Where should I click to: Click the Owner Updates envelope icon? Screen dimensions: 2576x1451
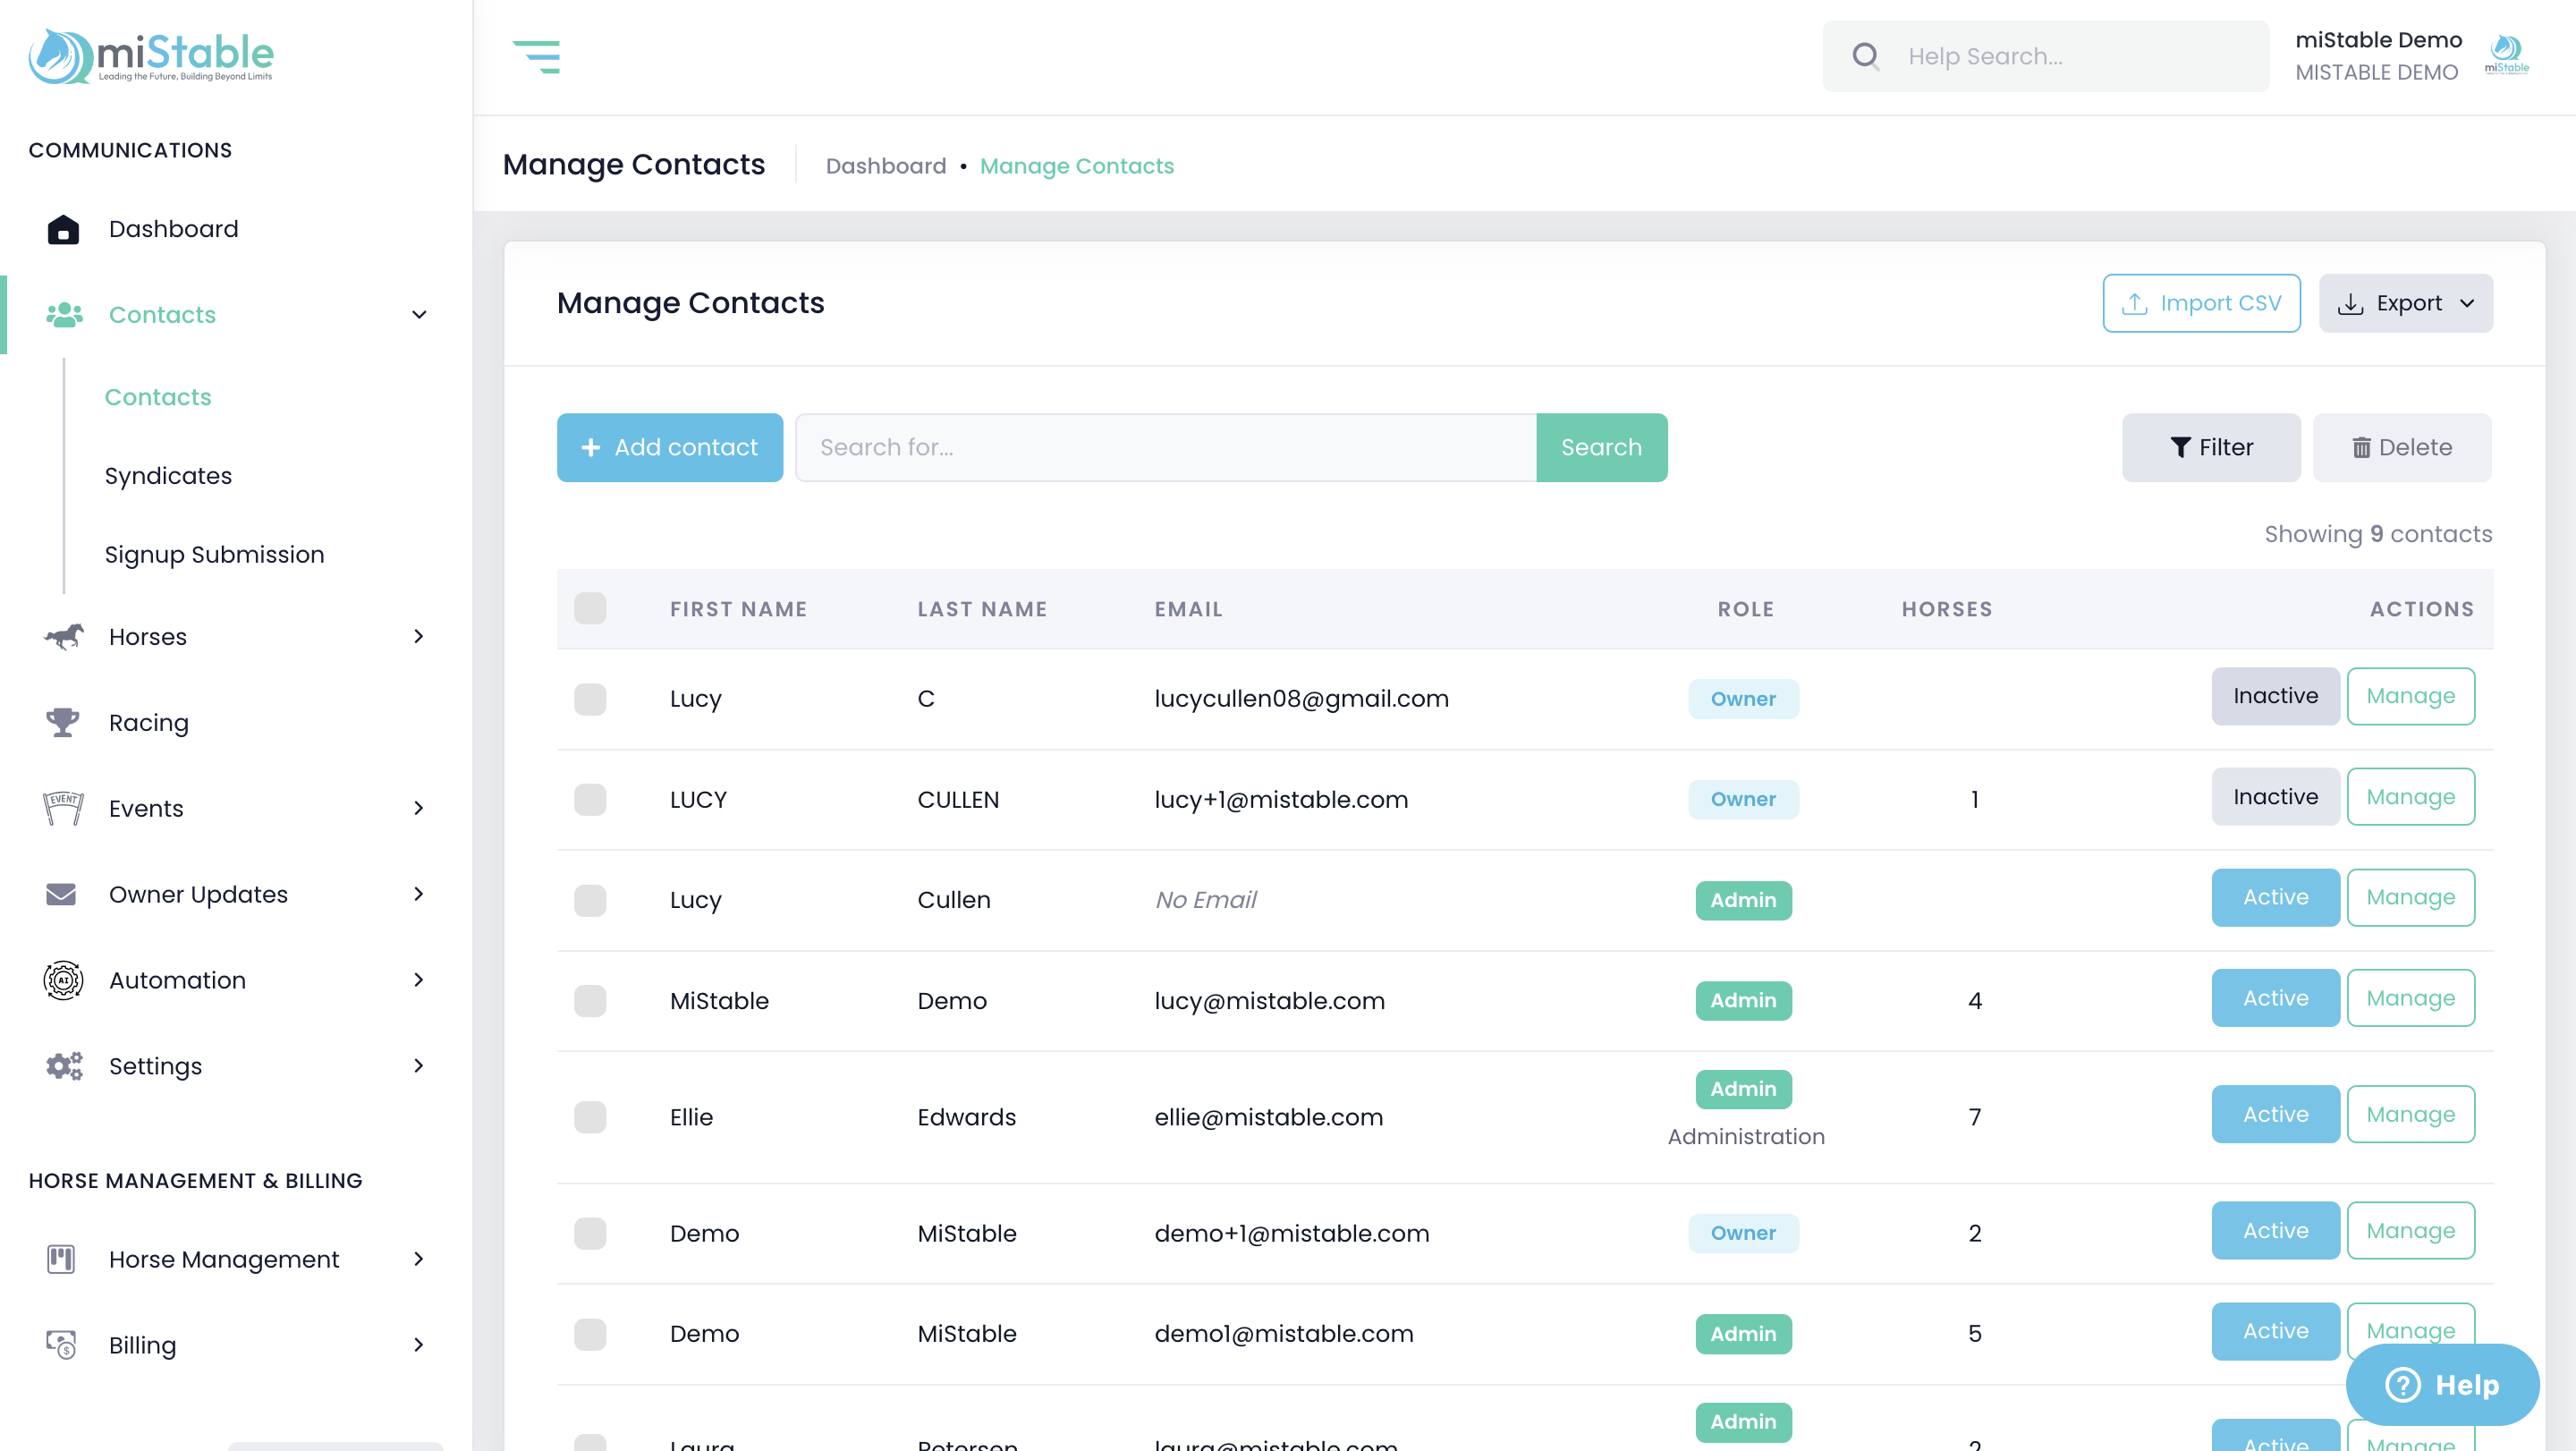pyautogui.click(x=61, y=894)
